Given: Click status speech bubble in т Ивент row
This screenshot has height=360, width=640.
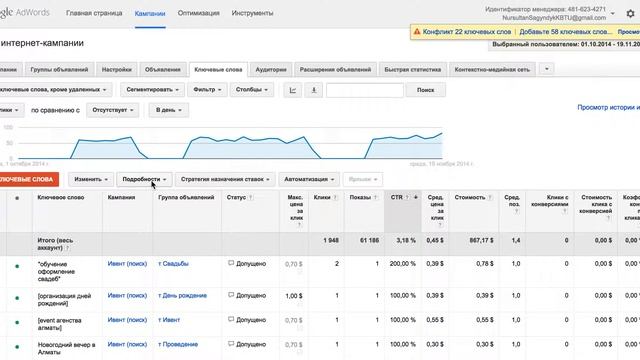Looking at the screenshot, I should 231,320.
